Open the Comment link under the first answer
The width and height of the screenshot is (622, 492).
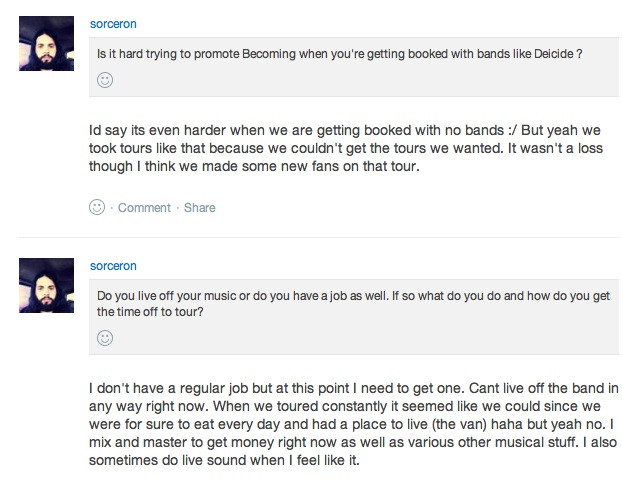144,208
